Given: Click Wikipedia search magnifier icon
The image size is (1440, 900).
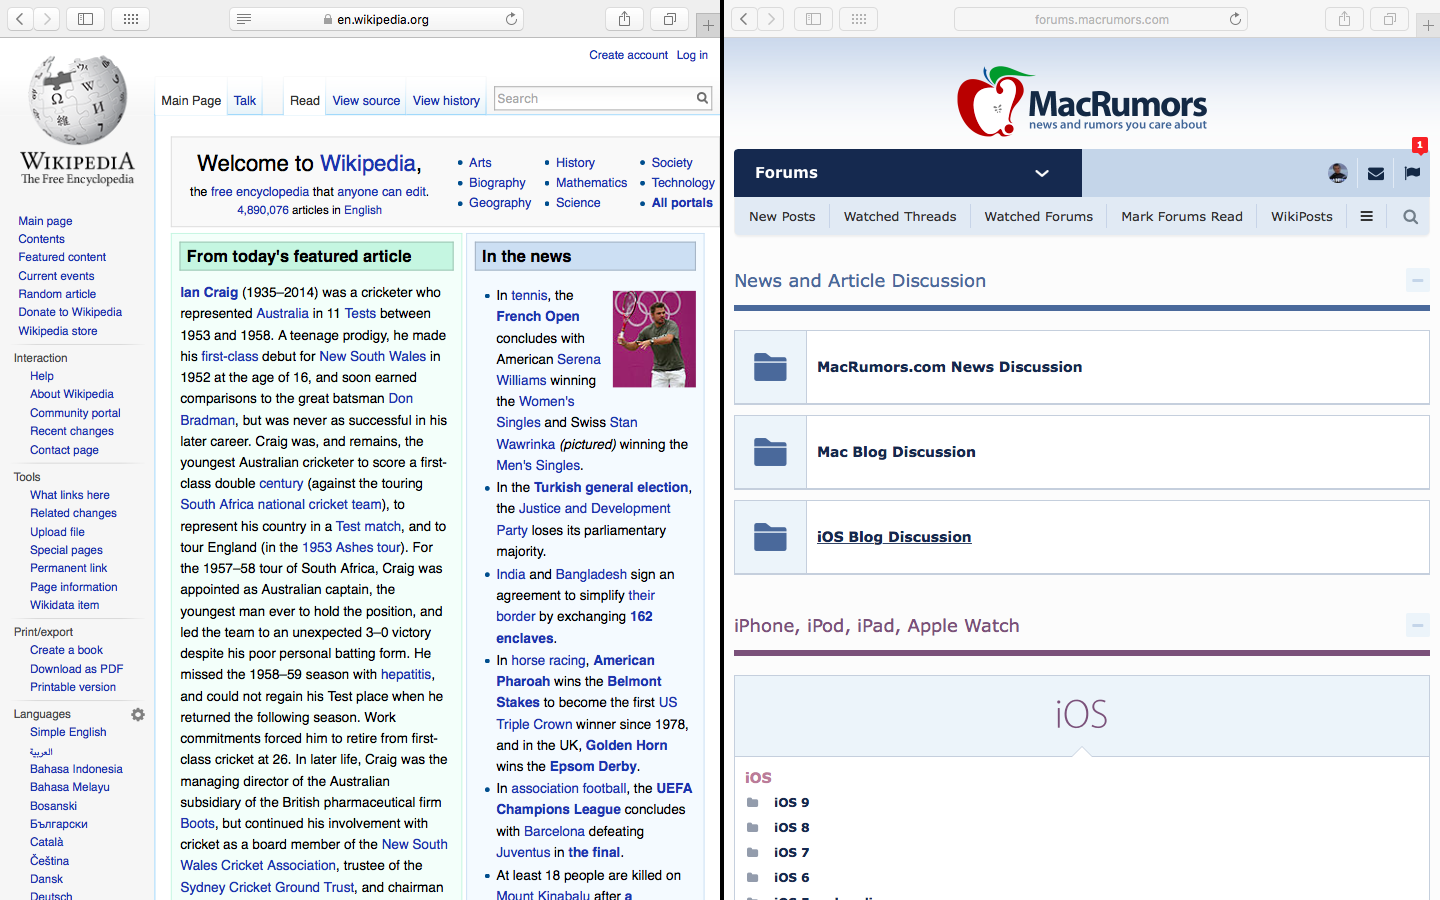Looking at the screenshot, I should 703,98.
